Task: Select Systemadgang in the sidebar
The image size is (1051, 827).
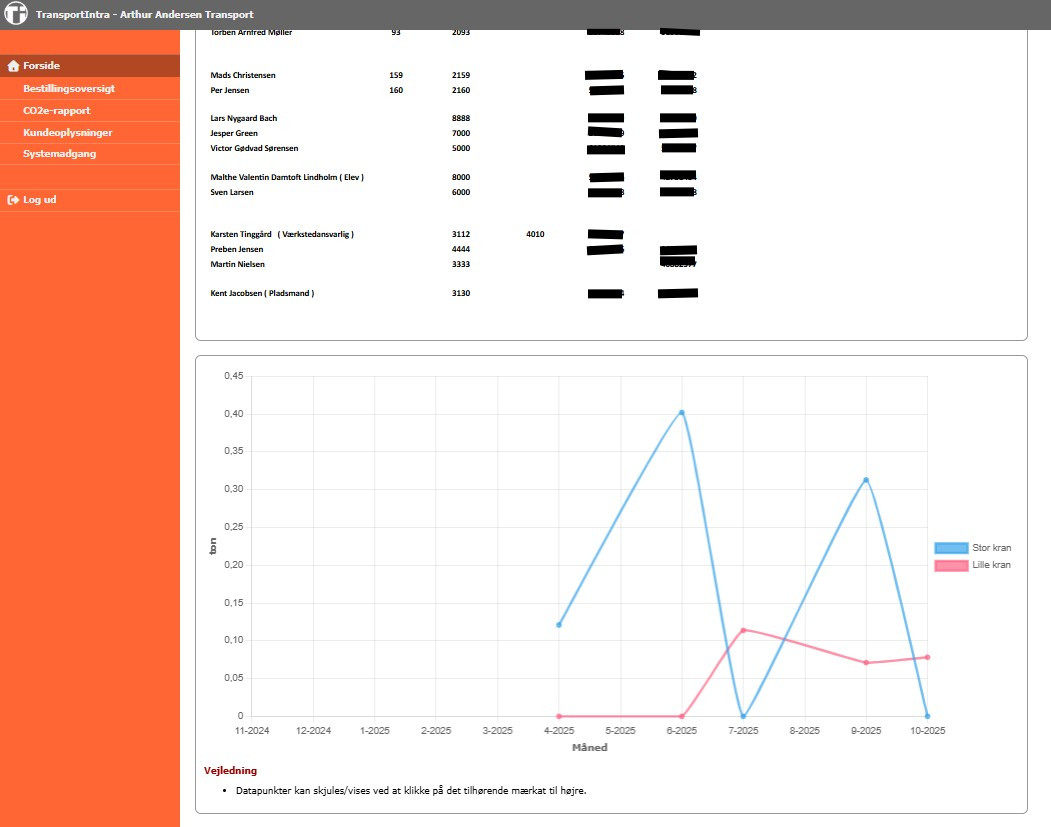Action: pyautogui.click(x=60, y=154)
